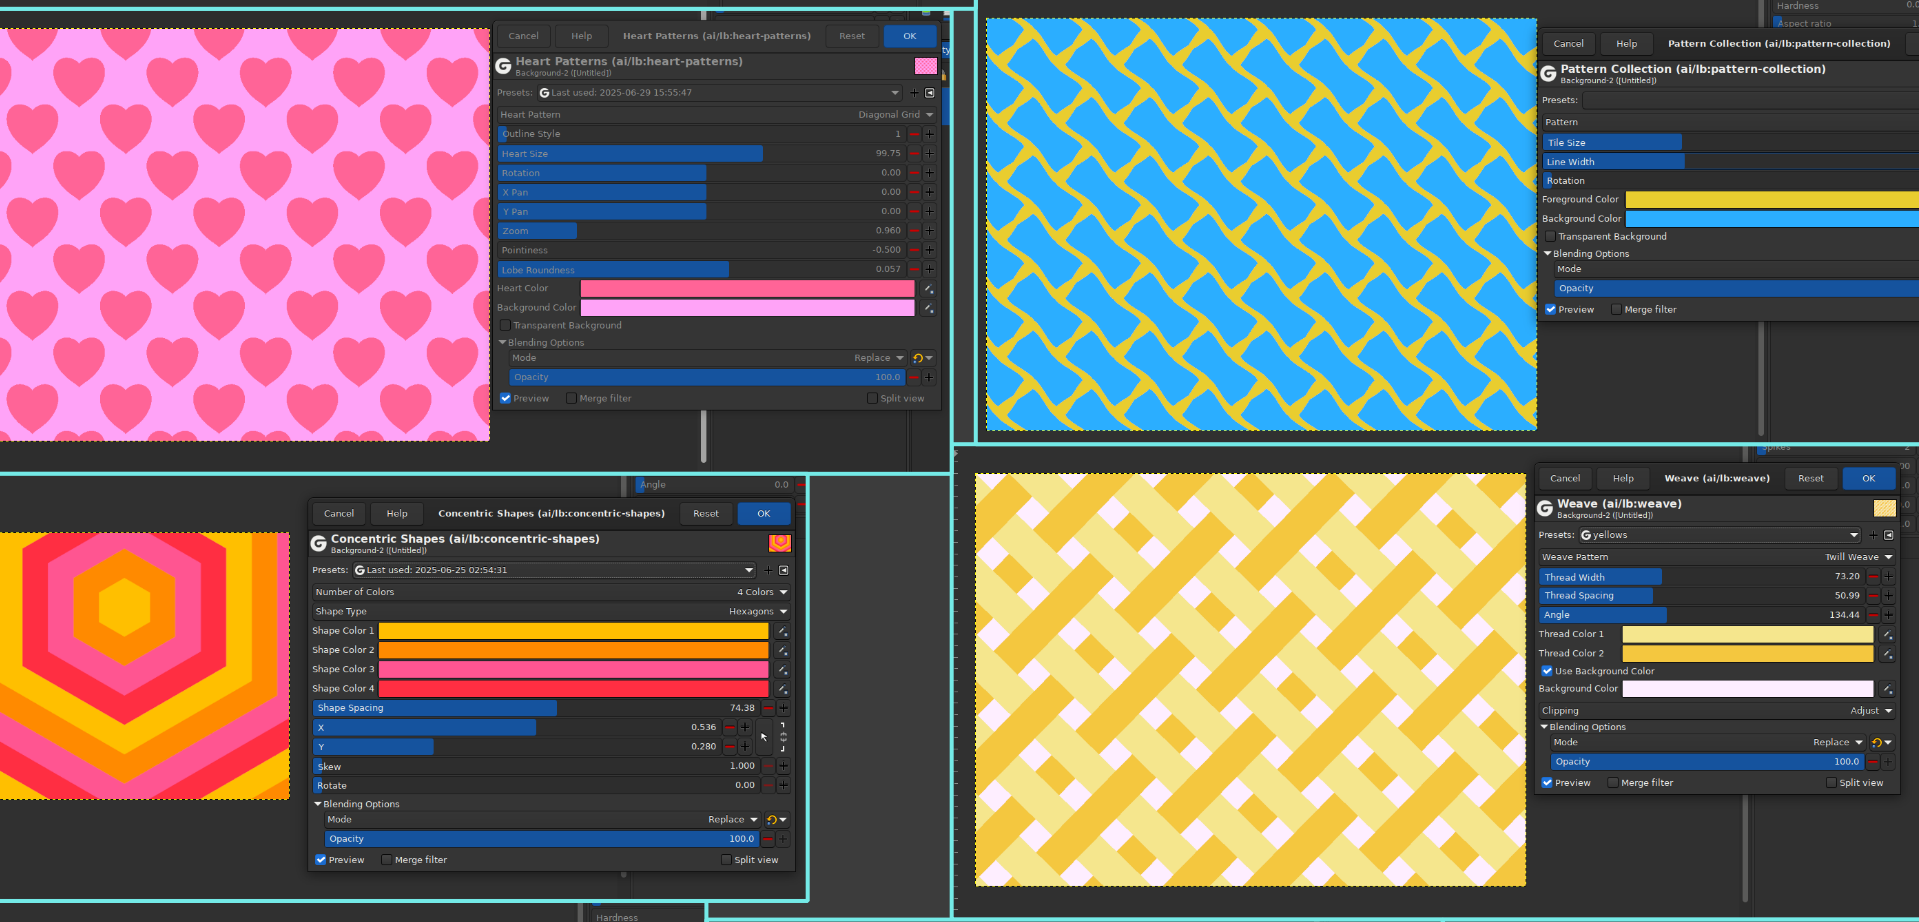Viewport: 1919px width, 922px height.
Task: Increase the X value in Concentric Shapes
Action: click(745, 728)
